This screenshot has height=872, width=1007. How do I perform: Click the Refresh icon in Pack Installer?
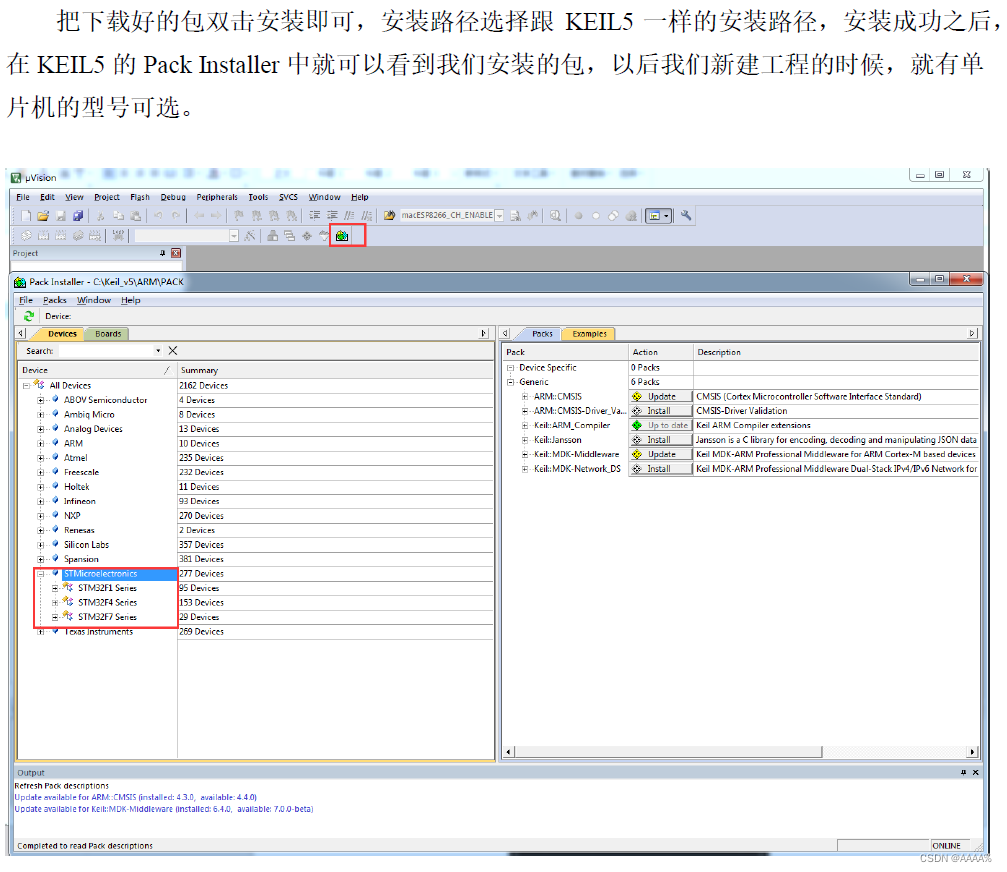tap(29, 316)
